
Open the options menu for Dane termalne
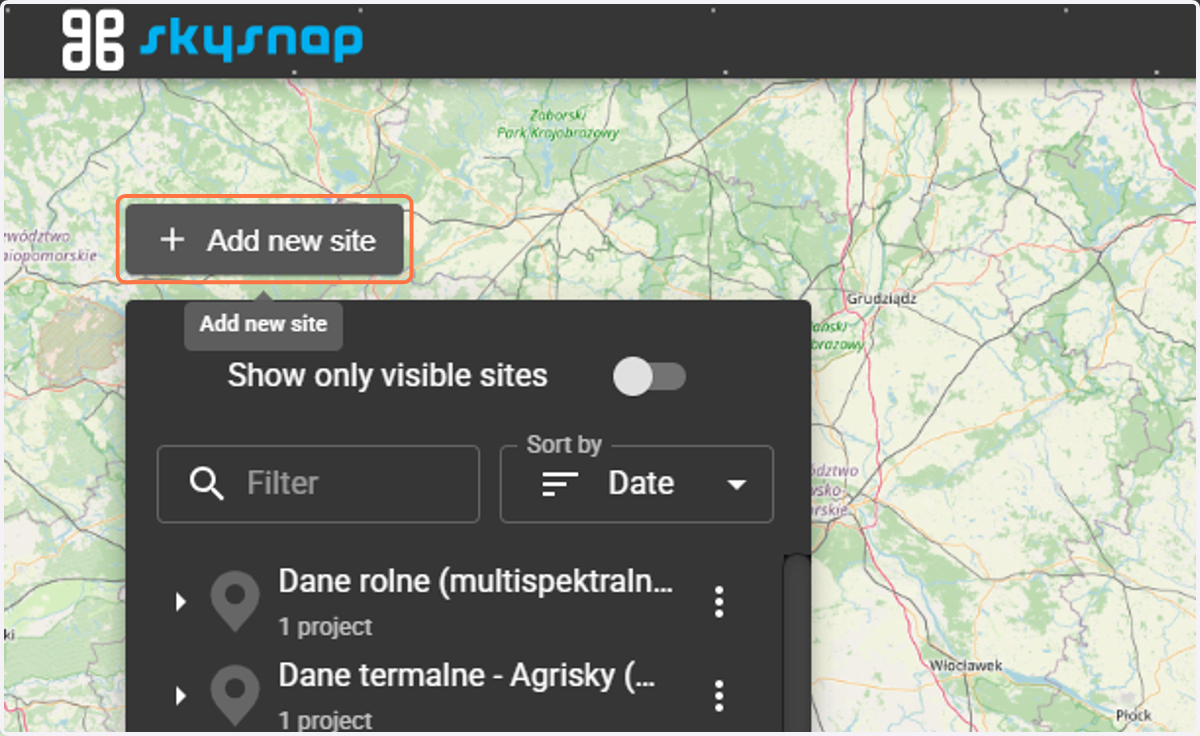pyautogui.click(x=718, y=695)
